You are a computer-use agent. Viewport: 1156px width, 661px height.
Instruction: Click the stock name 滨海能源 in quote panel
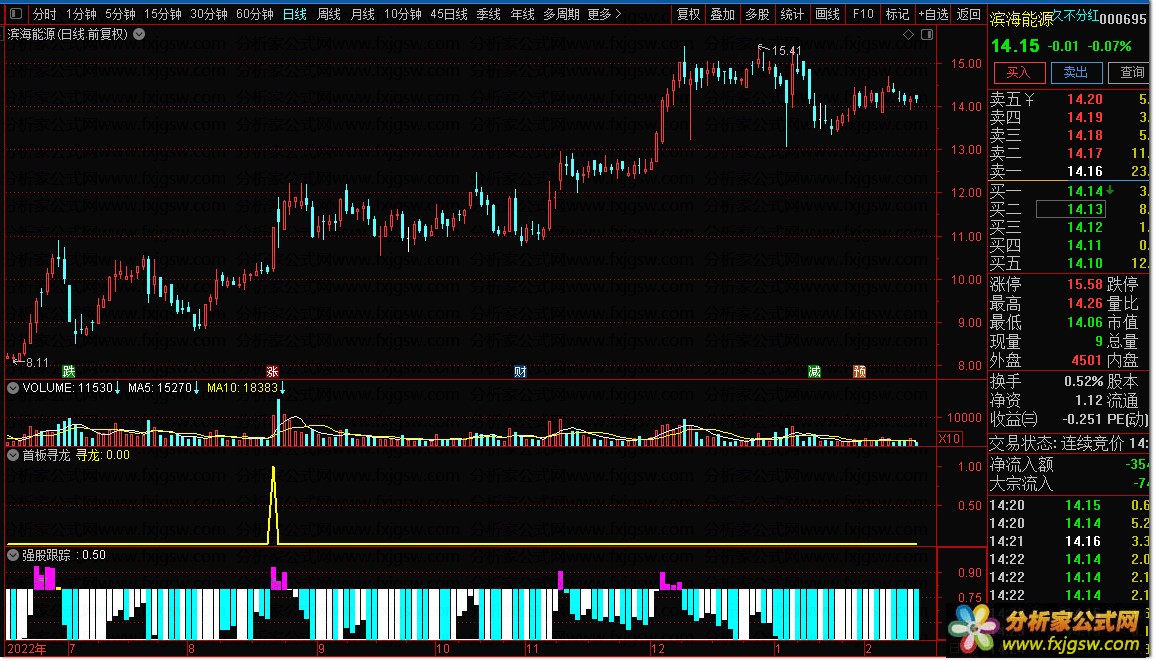click(x=1022, y=19)
